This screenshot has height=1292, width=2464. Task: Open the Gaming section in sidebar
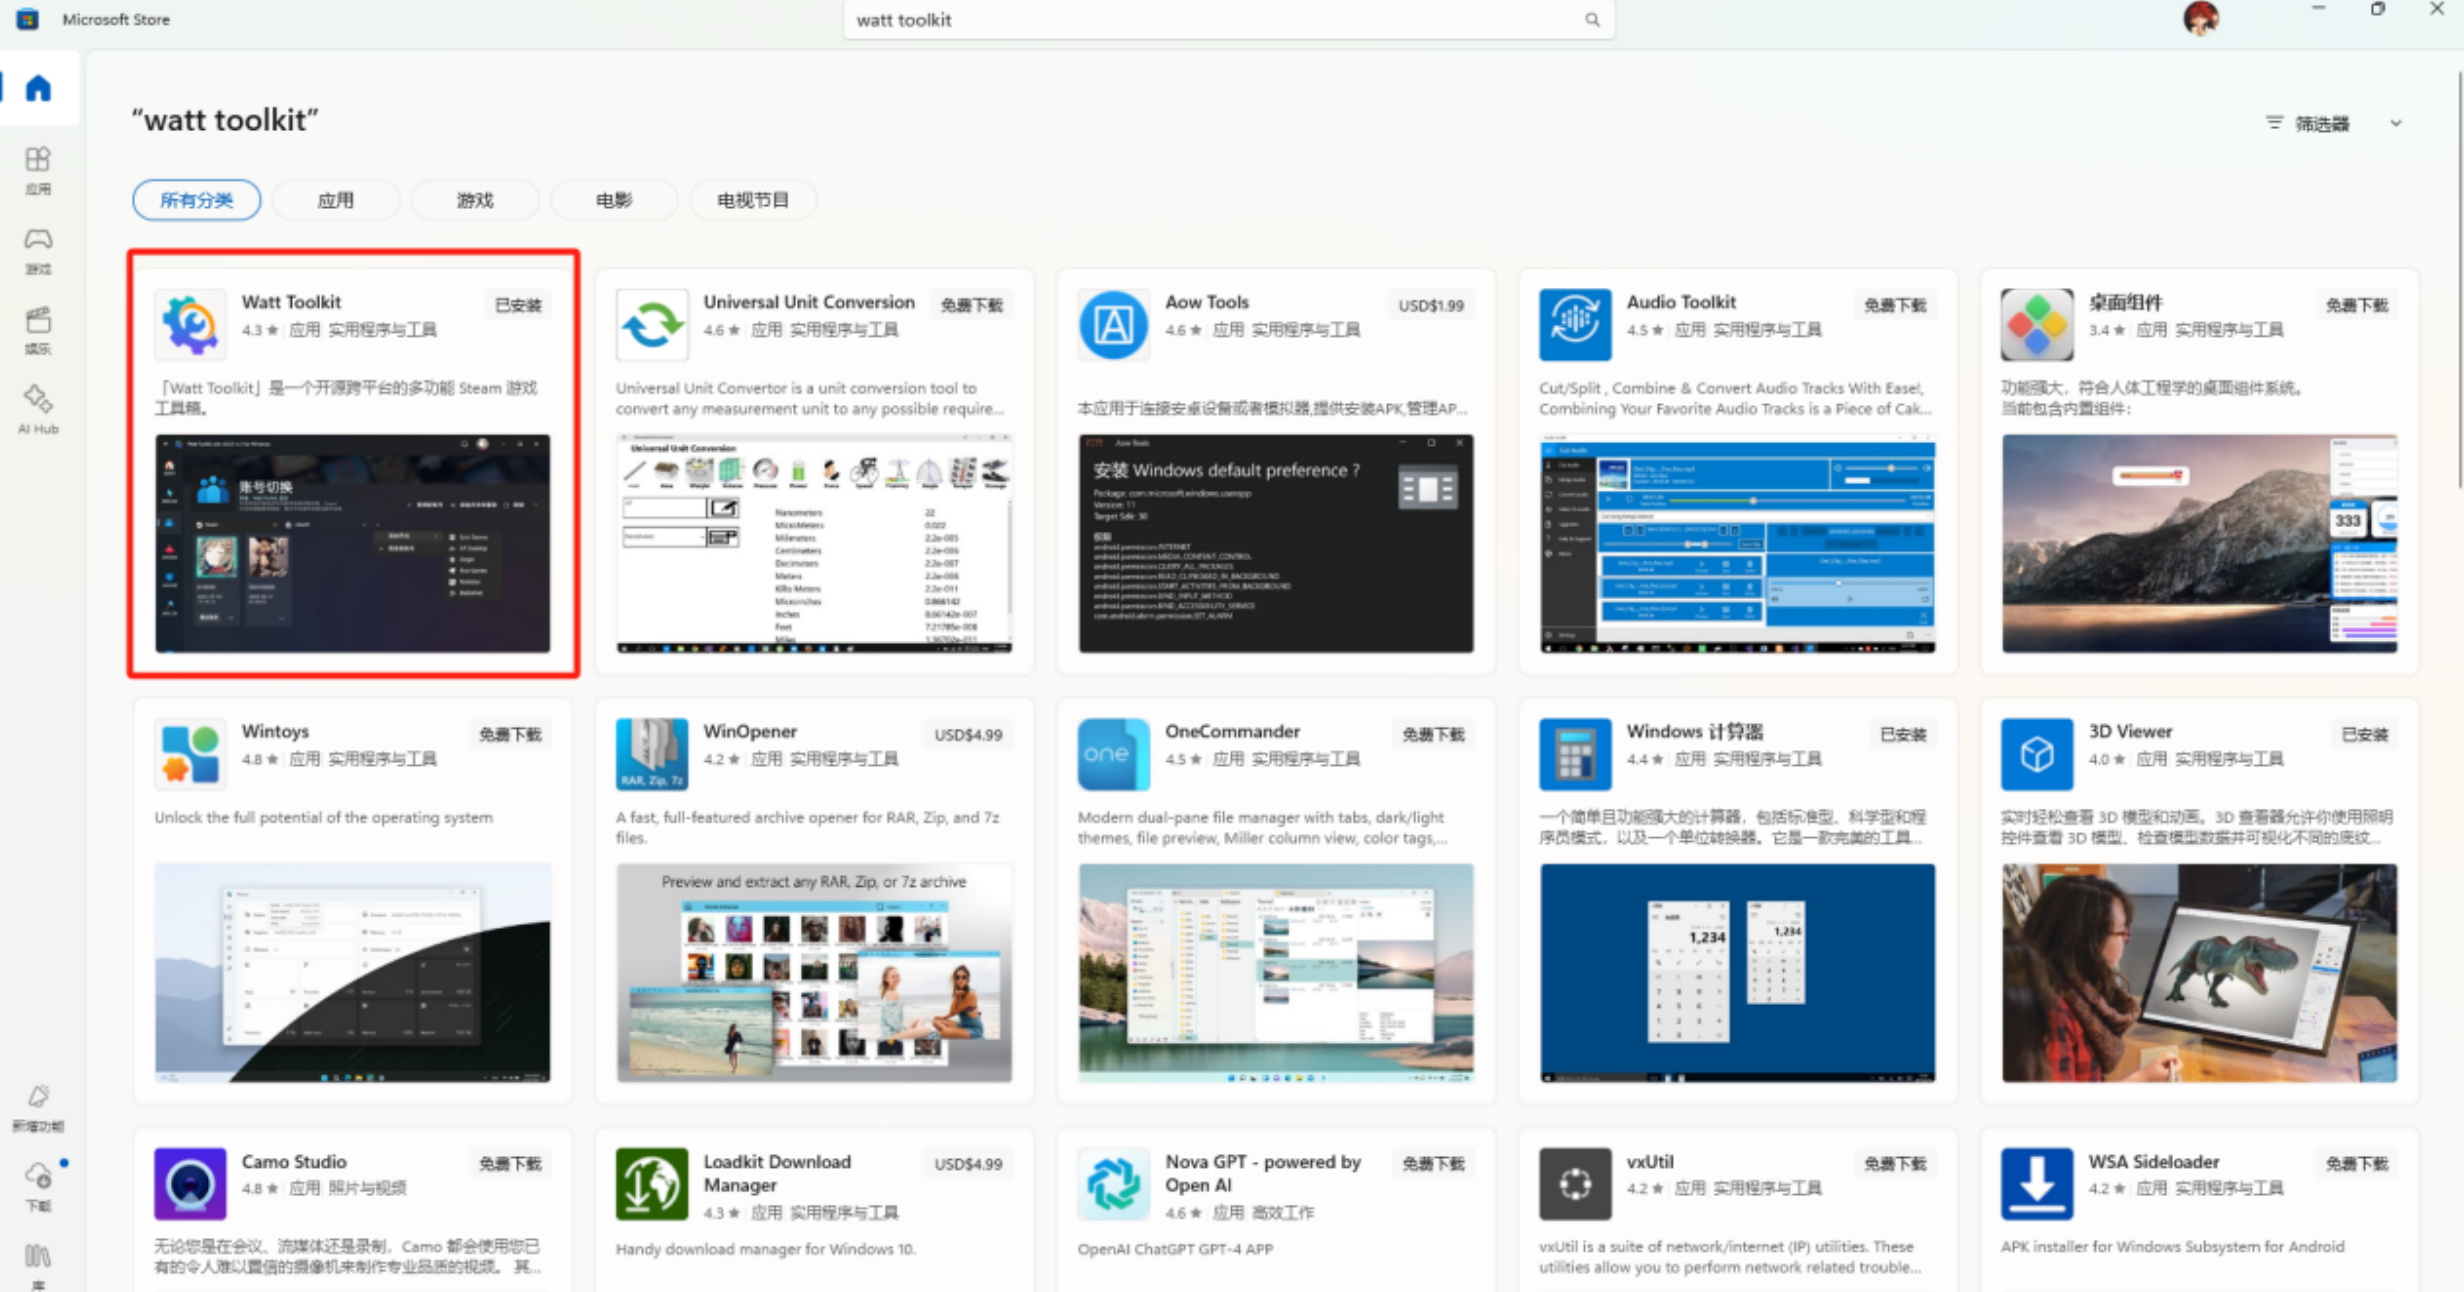click(38, 250)
